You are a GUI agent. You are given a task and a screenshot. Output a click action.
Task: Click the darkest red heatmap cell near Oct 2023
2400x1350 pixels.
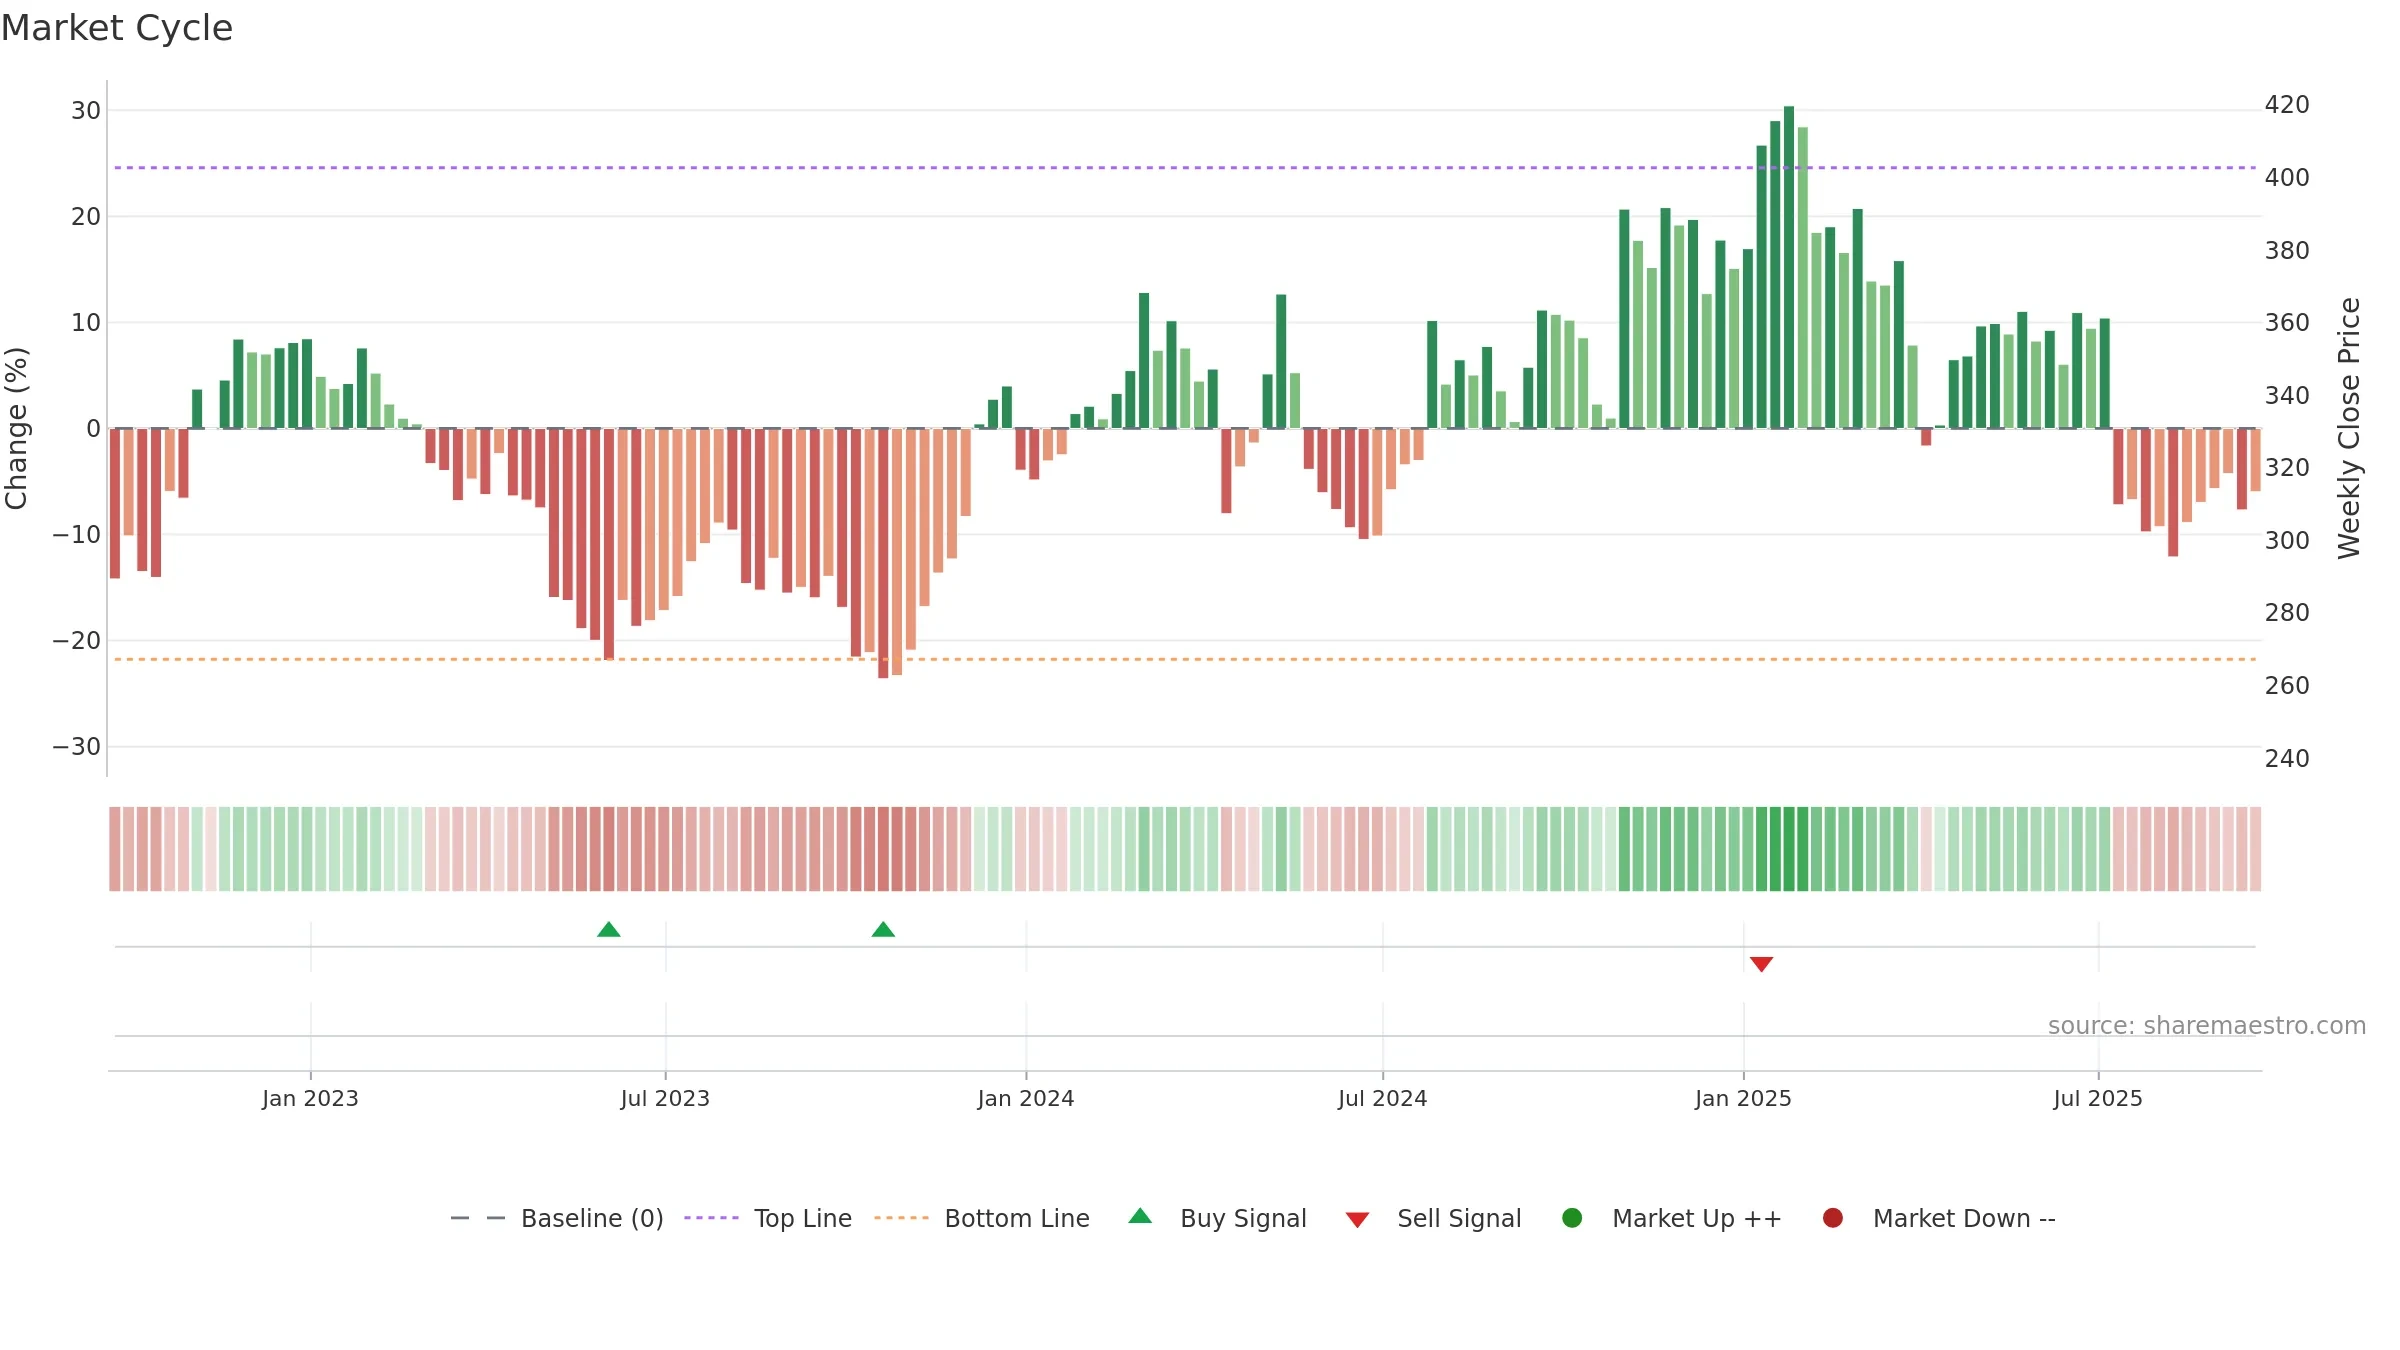coord(883,849)
